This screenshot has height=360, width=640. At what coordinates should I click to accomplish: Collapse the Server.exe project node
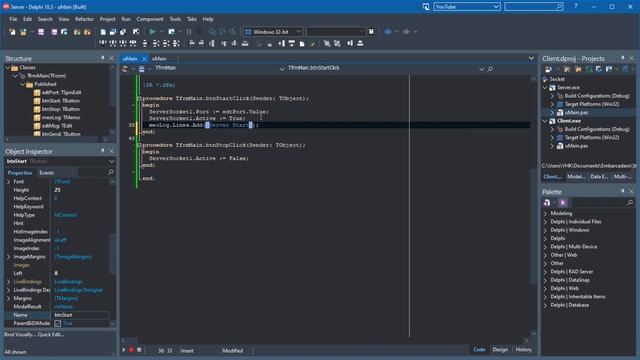coord(545,87)
